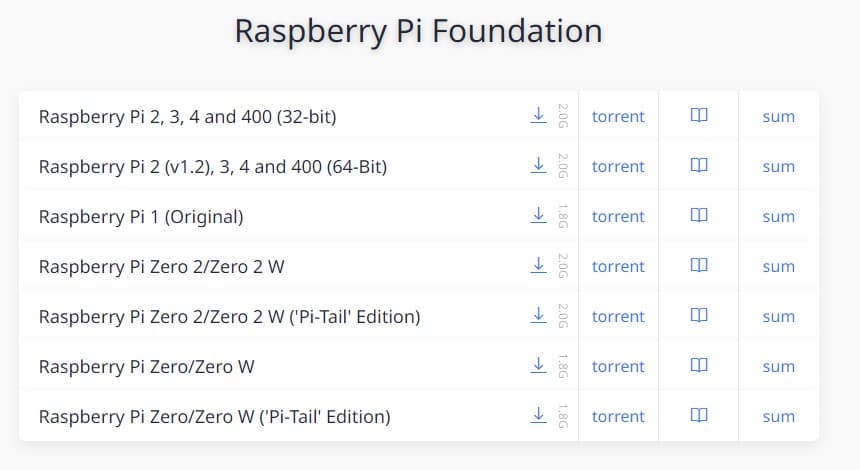Open the torrent link for Zero 2 W Pi-Tail Edition

pos(618,316)
